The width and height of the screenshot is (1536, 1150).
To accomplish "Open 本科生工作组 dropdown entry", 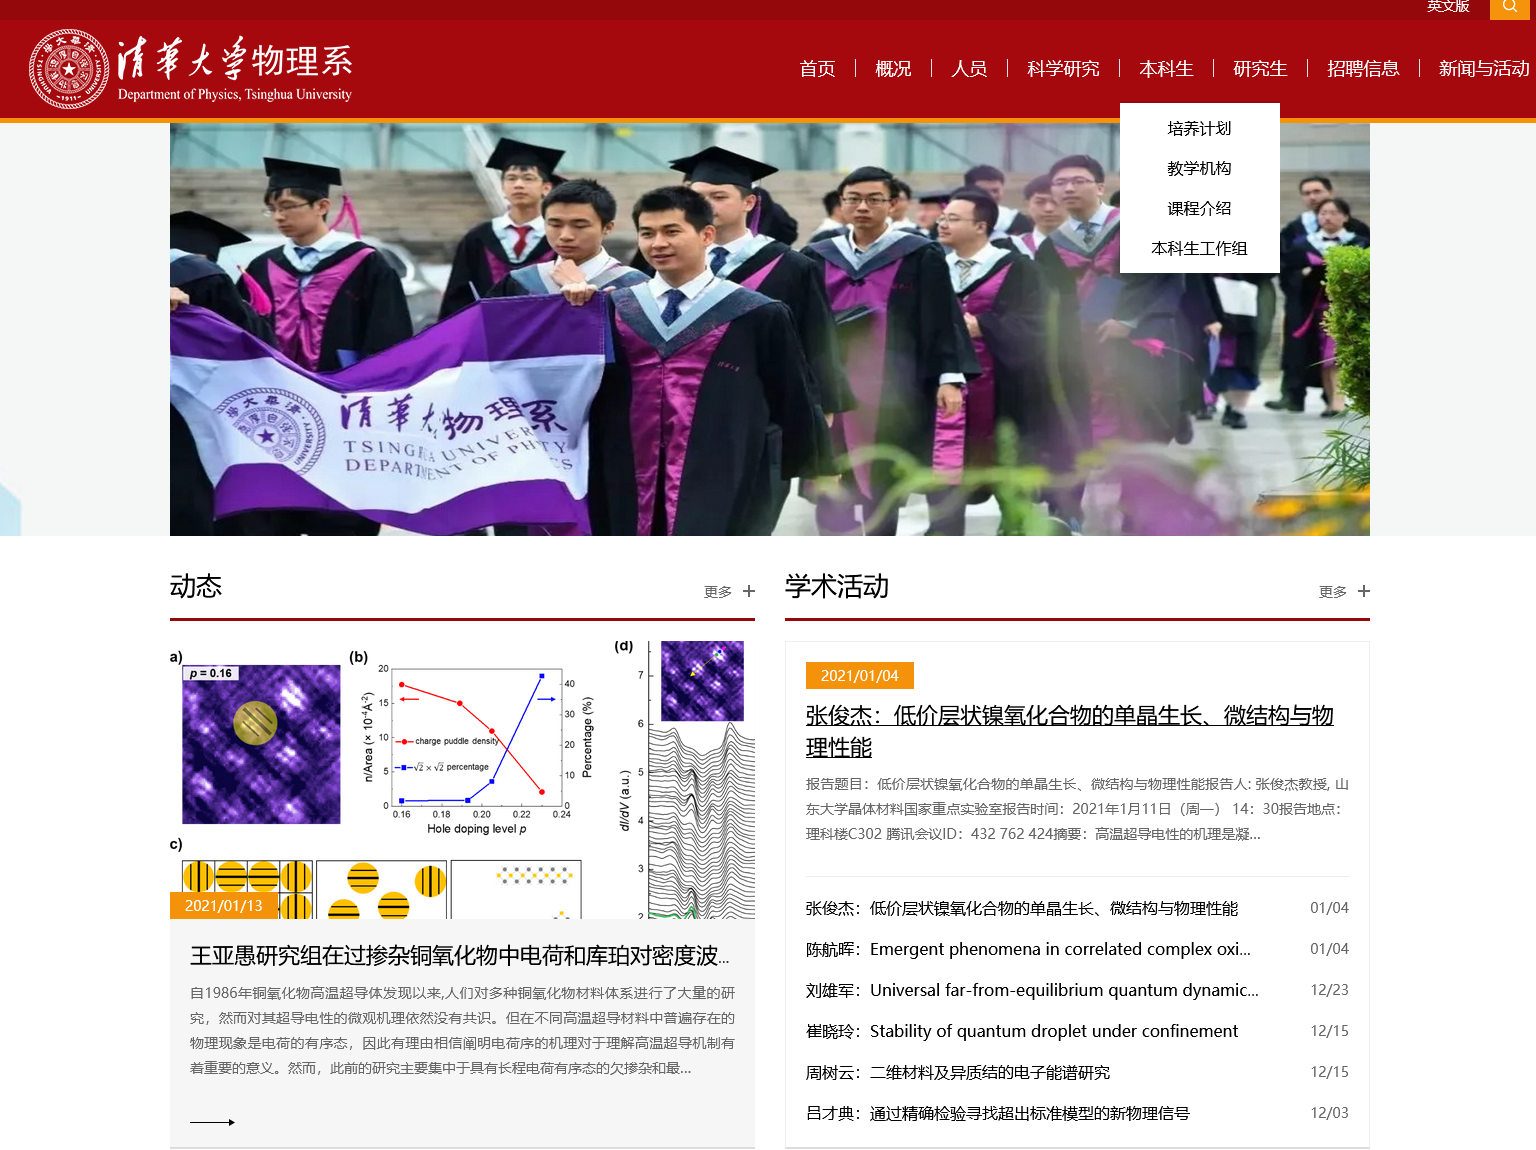I will [1199, 249].
